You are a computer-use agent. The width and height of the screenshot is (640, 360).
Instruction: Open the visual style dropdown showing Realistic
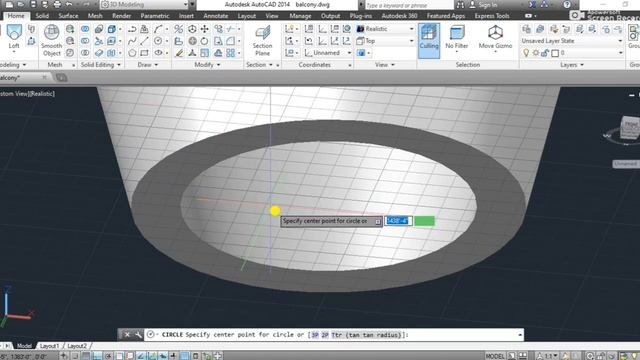(385, 29)
